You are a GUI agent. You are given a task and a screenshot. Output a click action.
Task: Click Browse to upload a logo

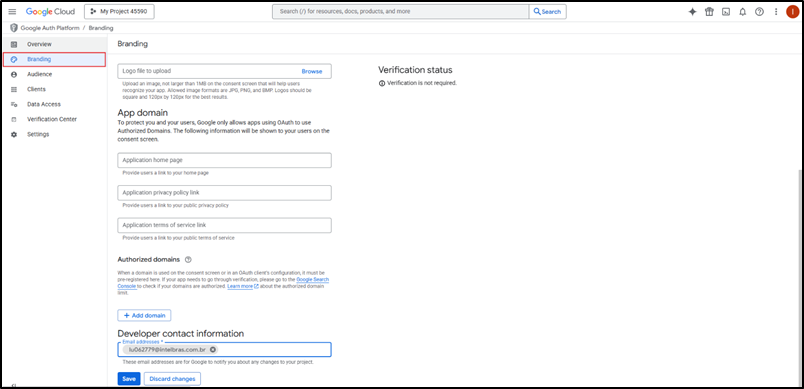tap(312, 71)
